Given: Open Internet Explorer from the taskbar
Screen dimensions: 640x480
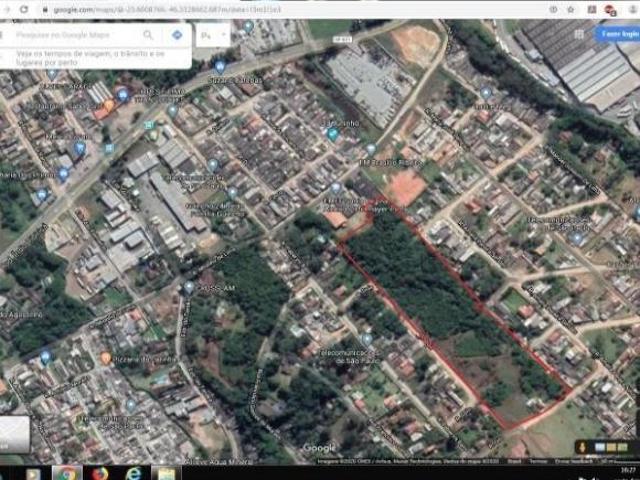Looking at the screenshot, I should (133, 473).
